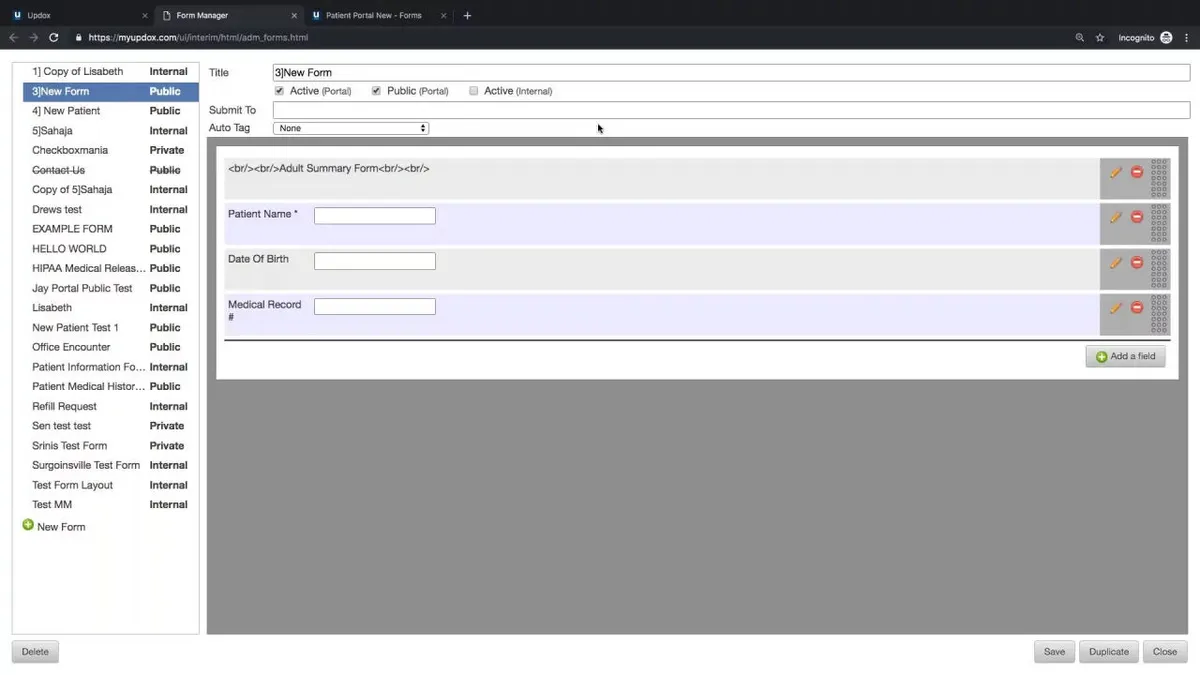Select form "Refill Request"

click(x=111, y=407)
